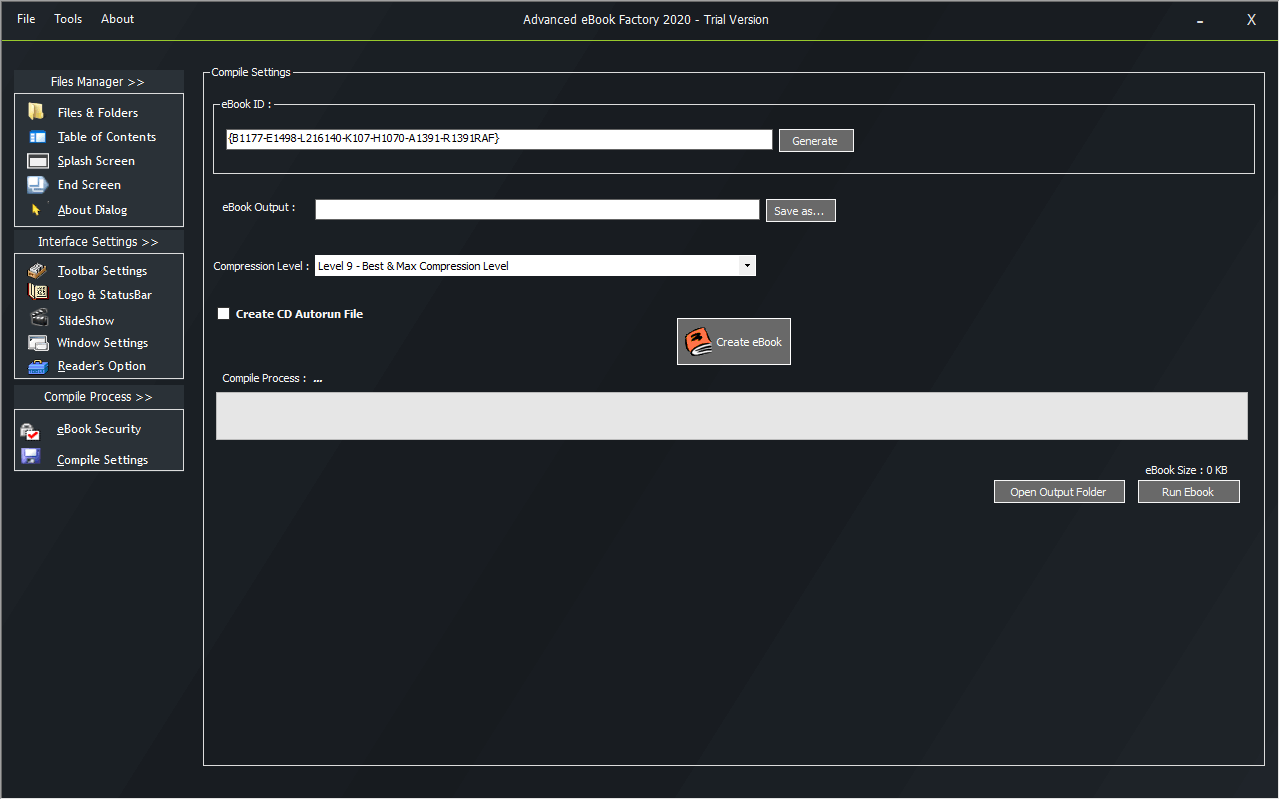This screenshot has height=800, width=1280.
Task: Click the Compile Settings floppy disk icon
Action: click(30, 457)
